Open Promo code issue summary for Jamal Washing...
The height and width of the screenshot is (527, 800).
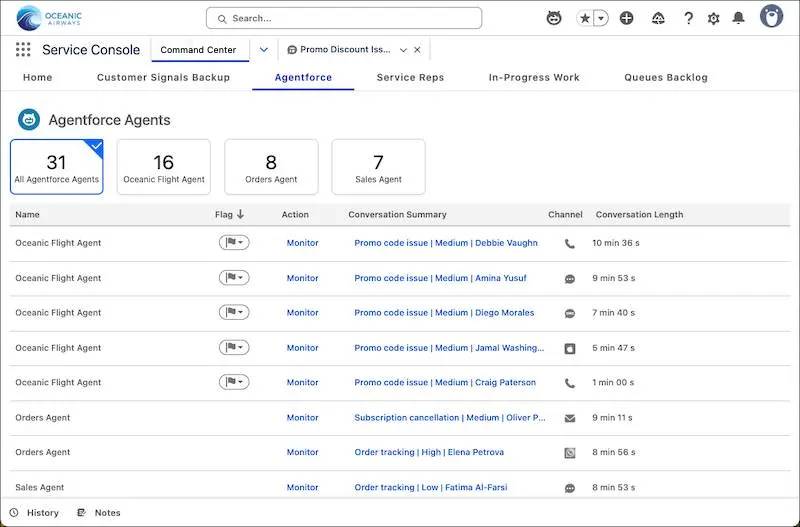[x=449, y=348]
